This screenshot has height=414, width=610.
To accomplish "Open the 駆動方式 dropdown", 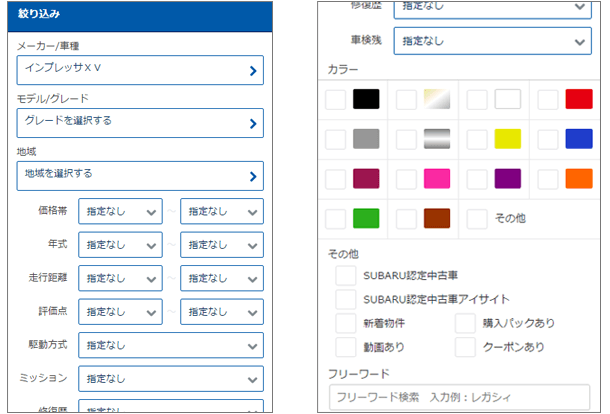I will tap(170, 346).
